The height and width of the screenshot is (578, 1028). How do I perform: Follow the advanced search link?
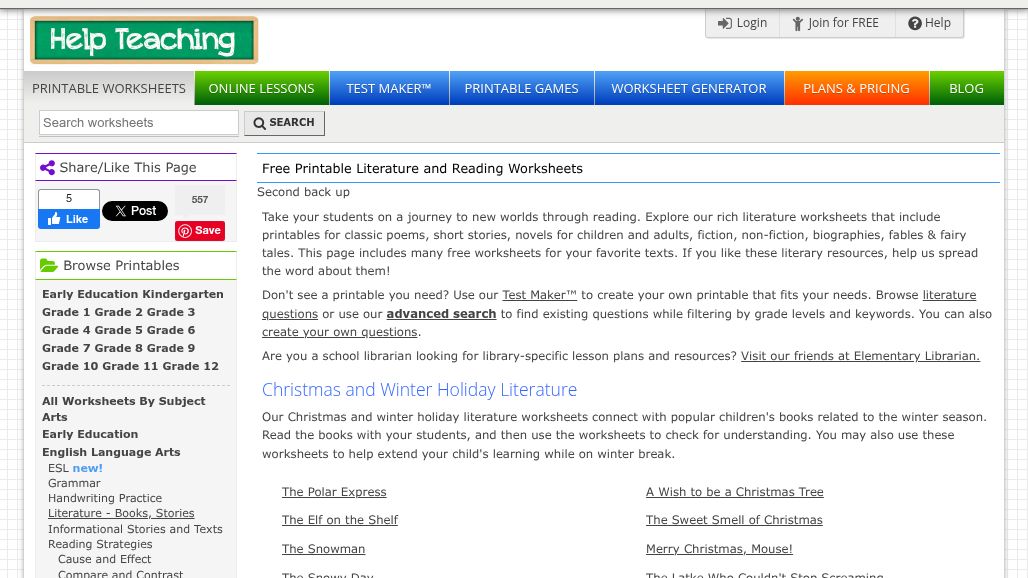click(x=441, y=313)
